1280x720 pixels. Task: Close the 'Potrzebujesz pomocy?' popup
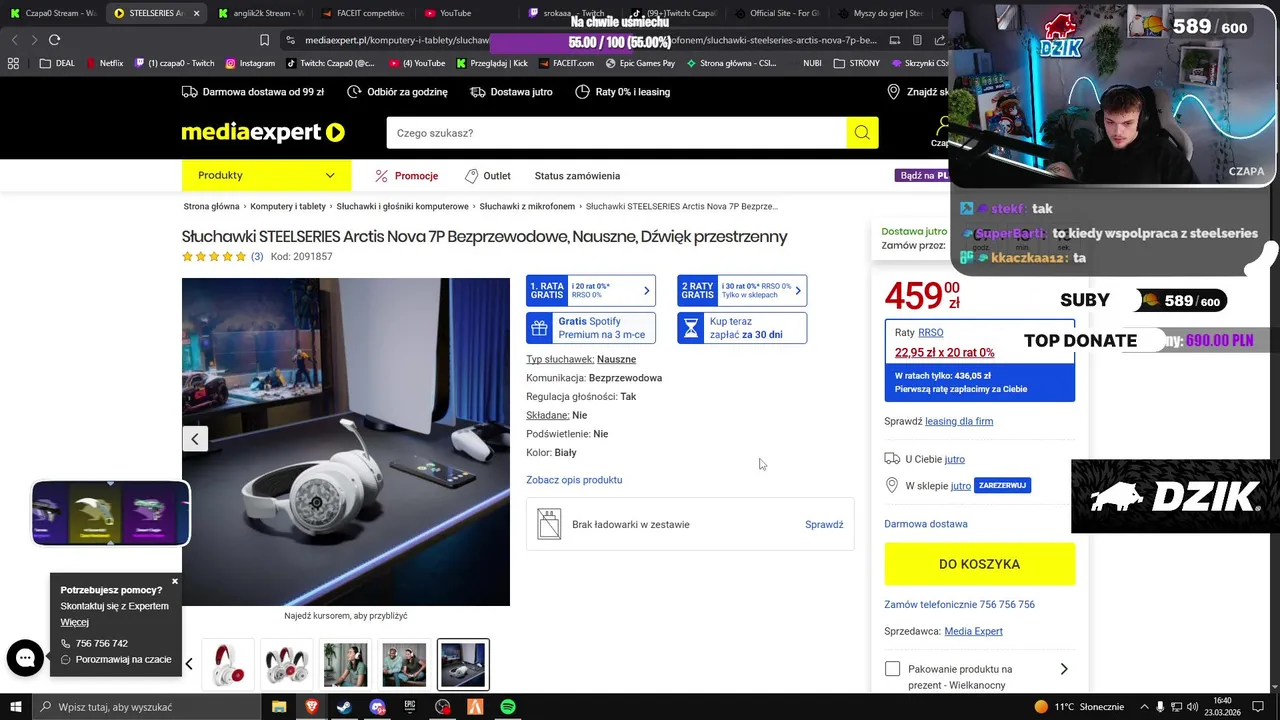(175, 581)
